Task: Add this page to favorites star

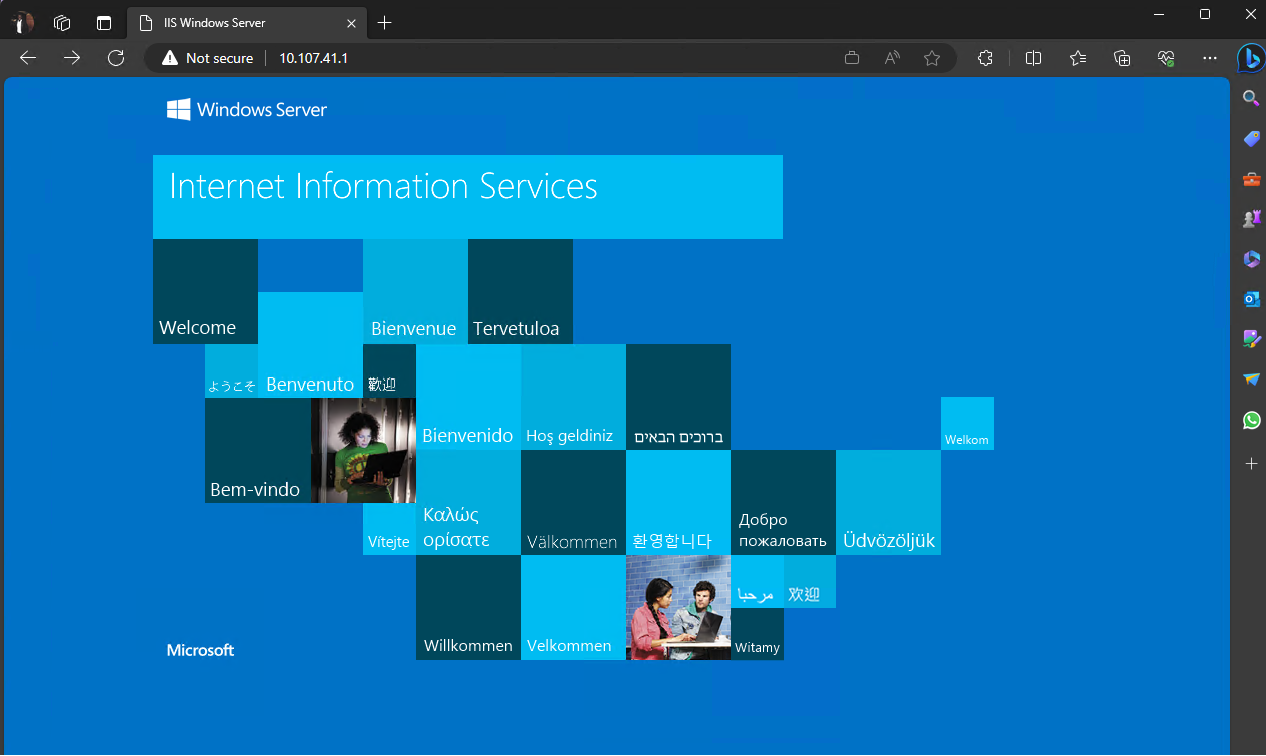Action: tap(932, 58)
